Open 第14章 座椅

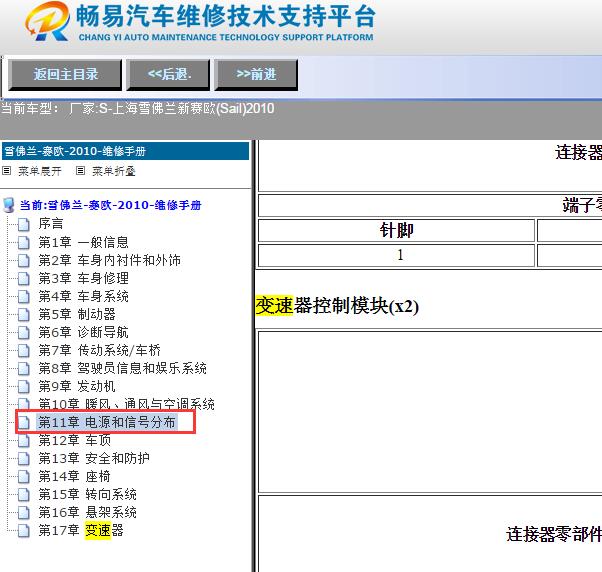coord(75,476)
